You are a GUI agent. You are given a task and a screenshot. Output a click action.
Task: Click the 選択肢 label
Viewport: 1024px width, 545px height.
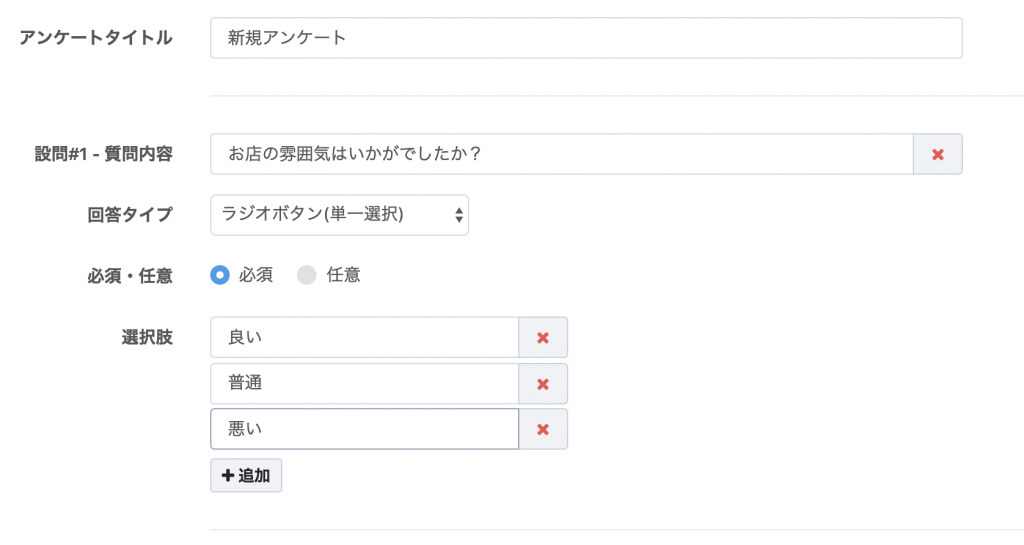point(147,337)
